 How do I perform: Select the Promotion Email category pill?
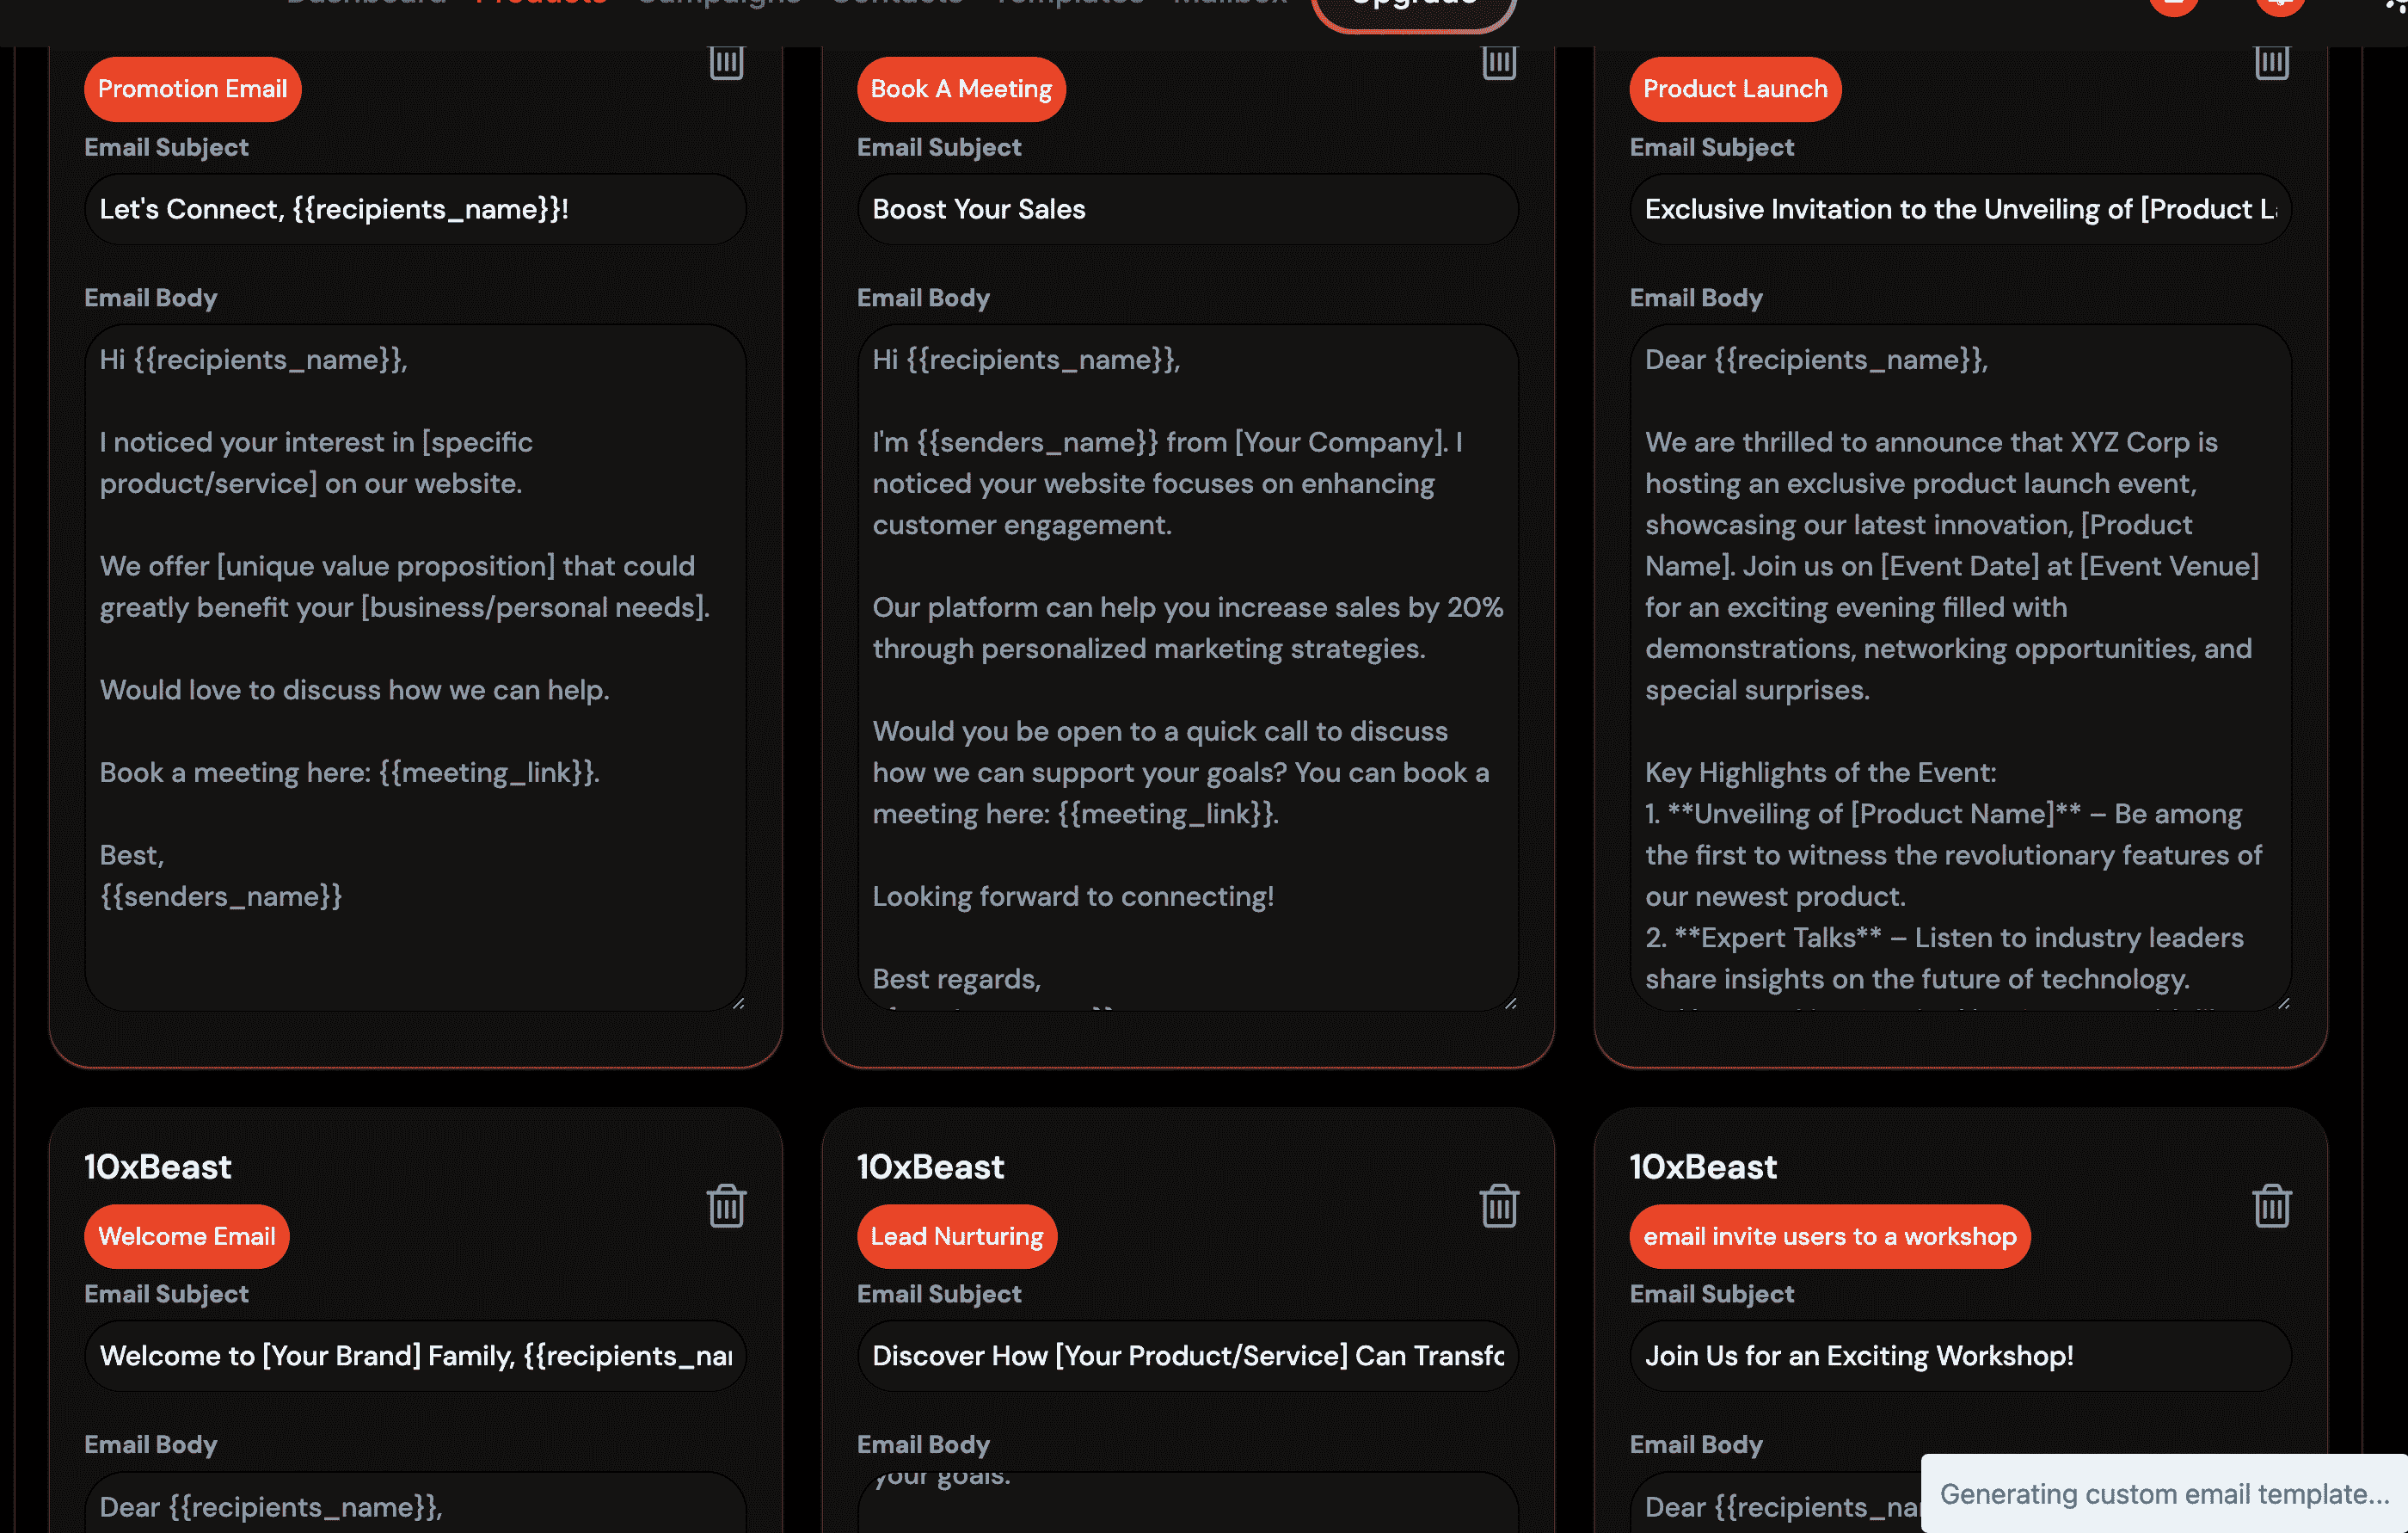coord(192,89)
